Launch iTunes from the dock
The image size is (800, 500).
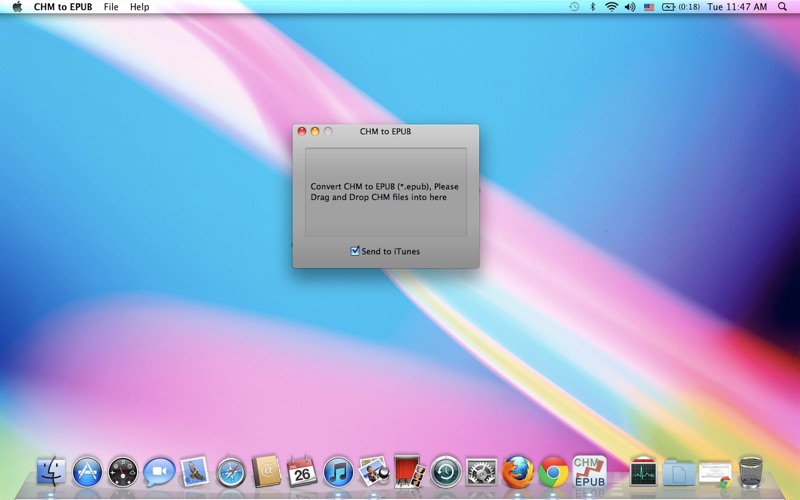coord(338,472)
